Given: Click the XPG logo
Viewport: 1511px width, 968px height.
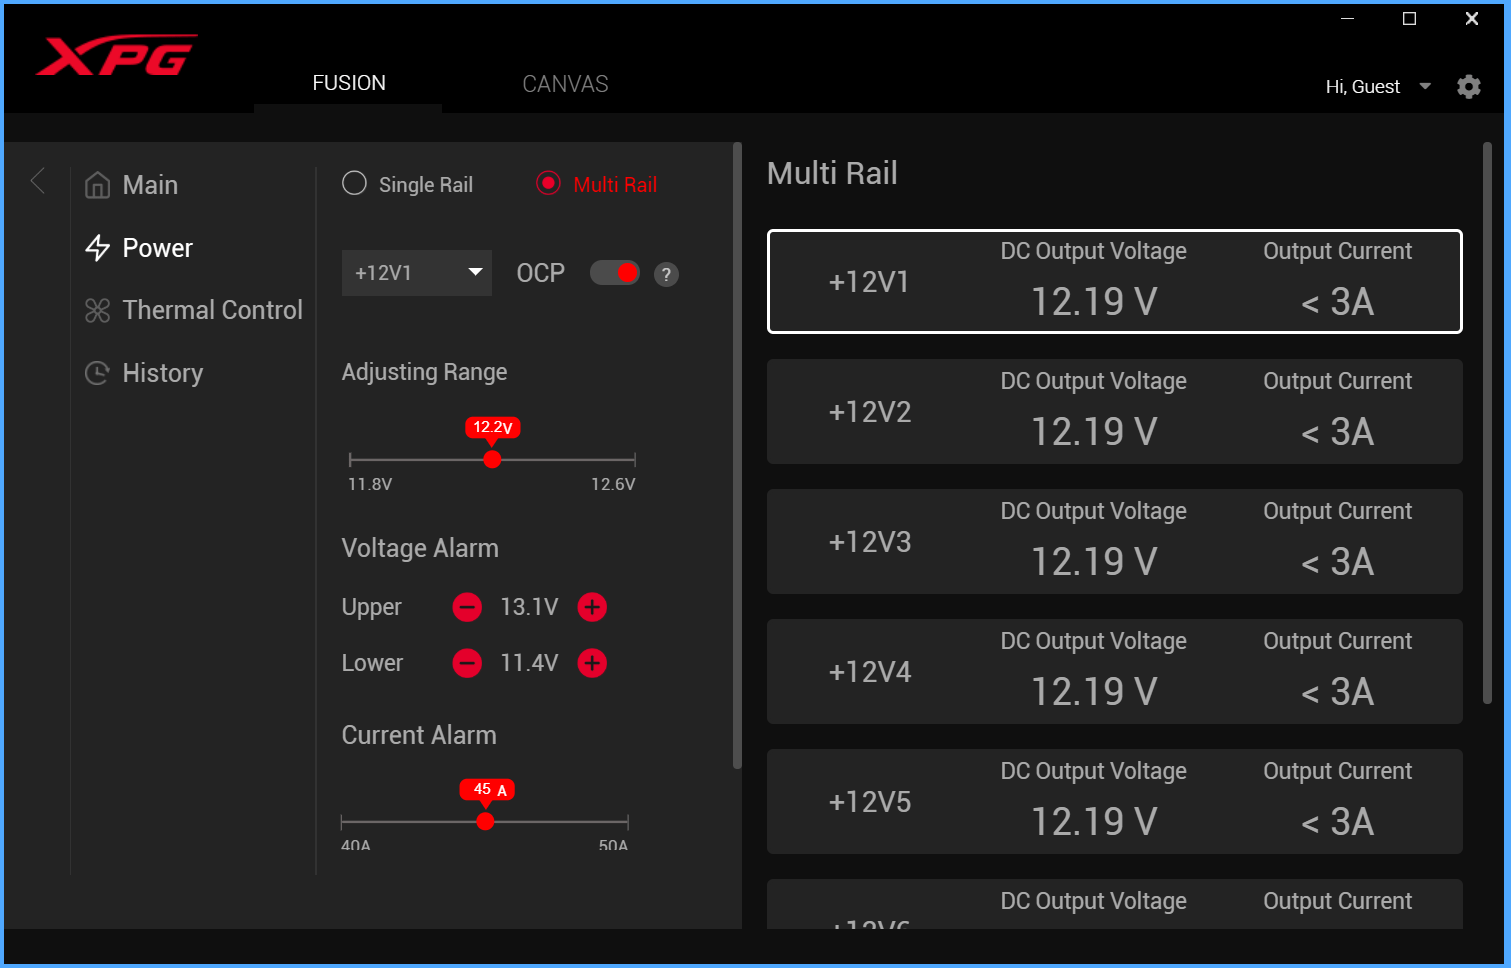Looking at the screenshot, I should pyautogui.click(x=116, y=57).
